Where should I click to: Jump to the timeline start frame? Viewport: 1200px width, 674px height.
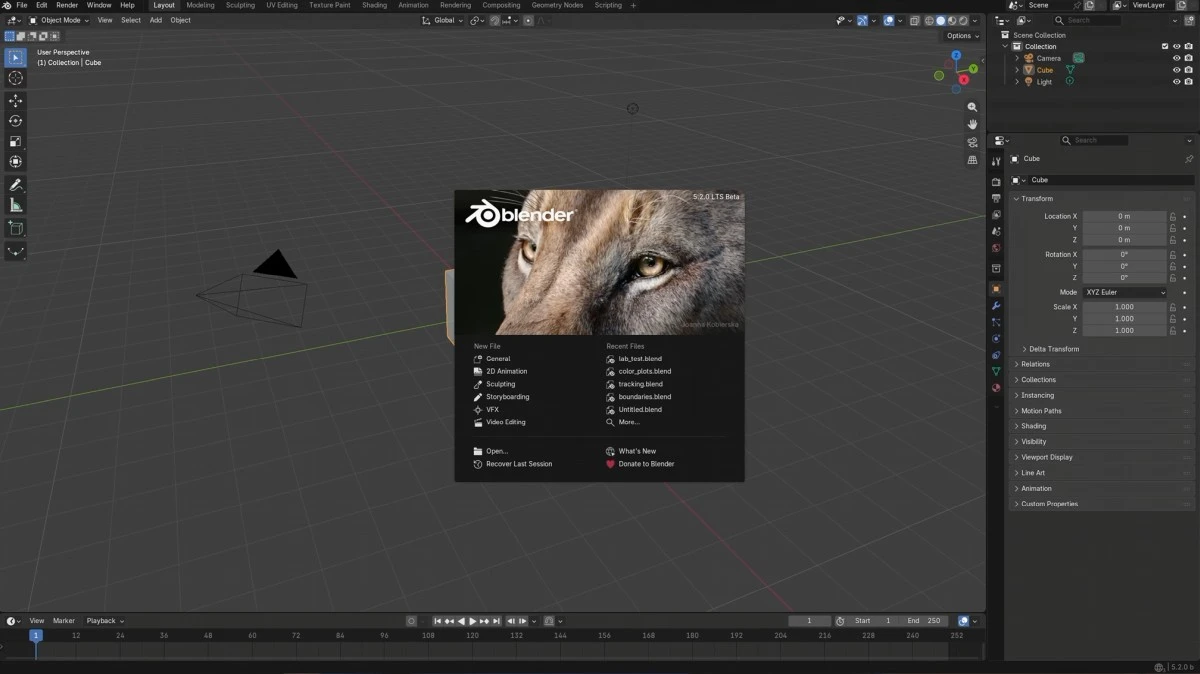coord(437,621)
